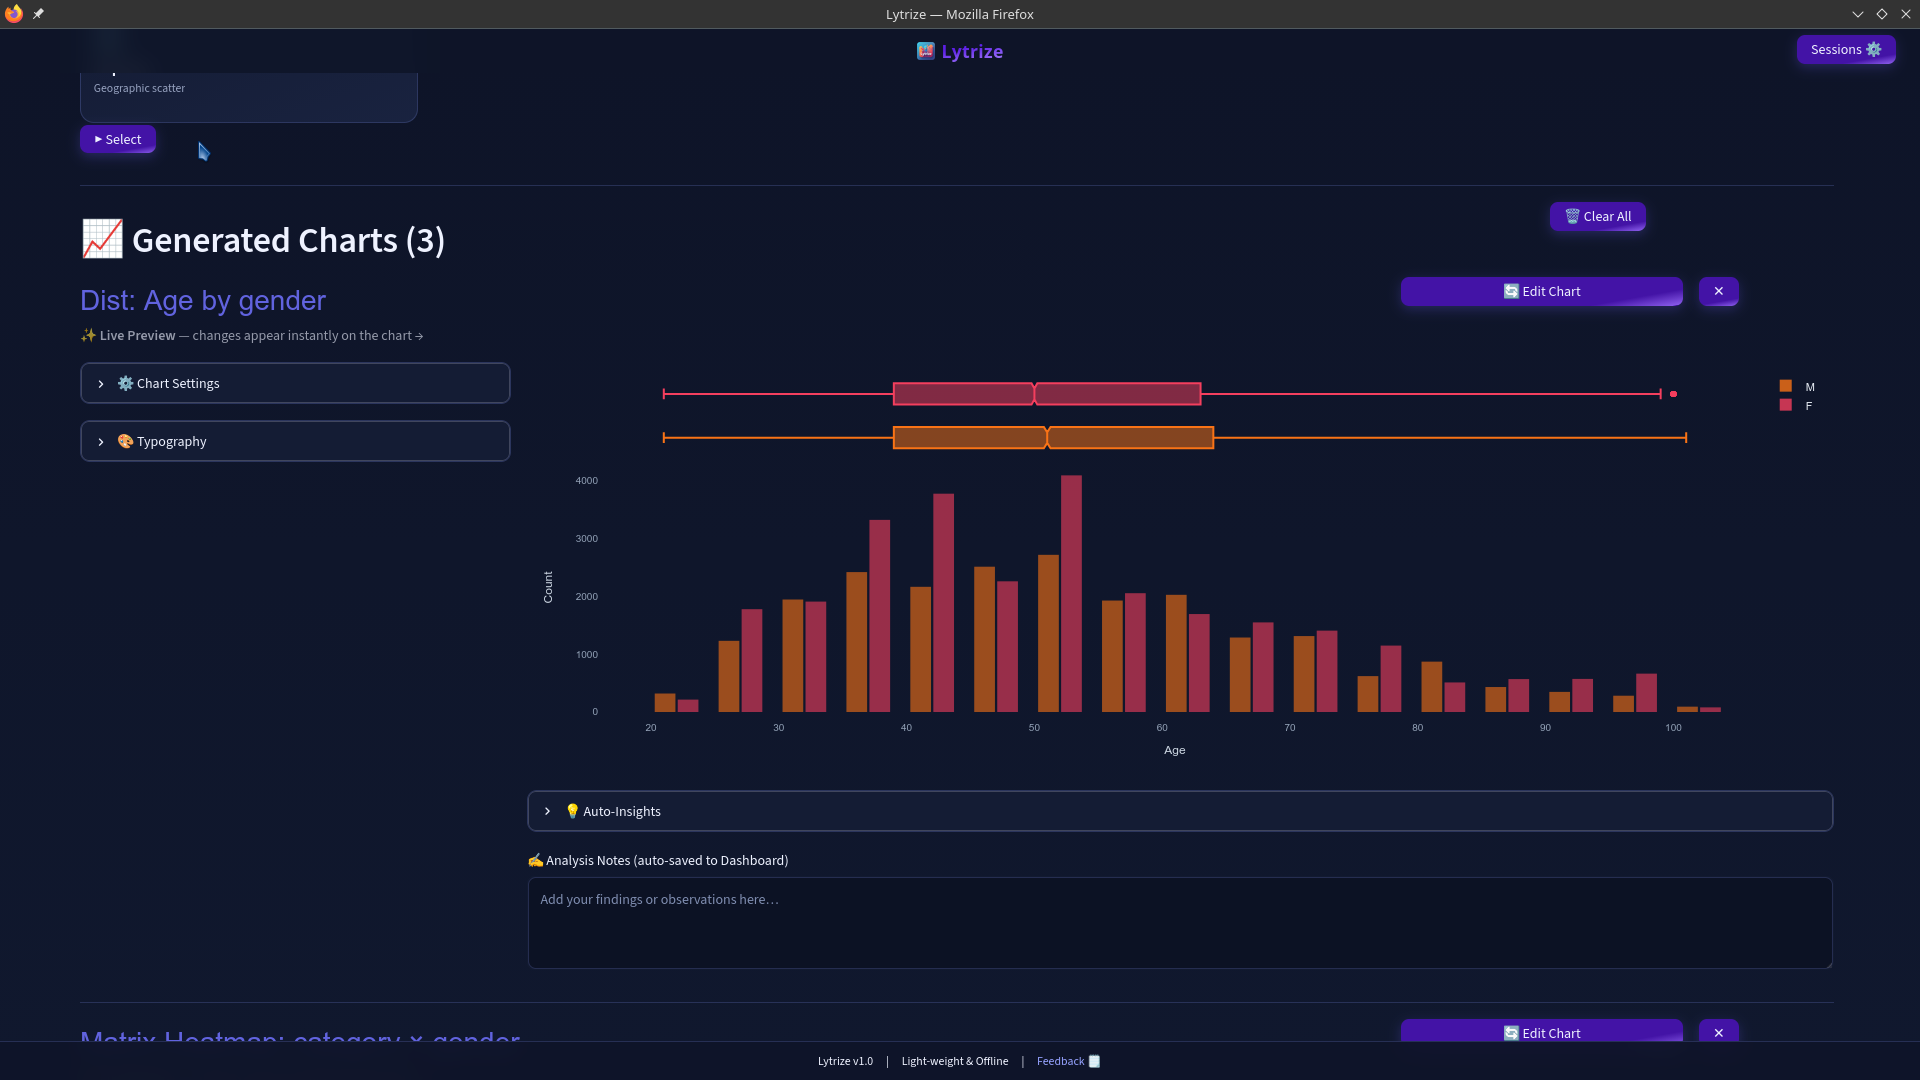Click the Count axis label
Image resolution: width=1920 pixels, height=1080 pixels.
click(x=548, y=588)
